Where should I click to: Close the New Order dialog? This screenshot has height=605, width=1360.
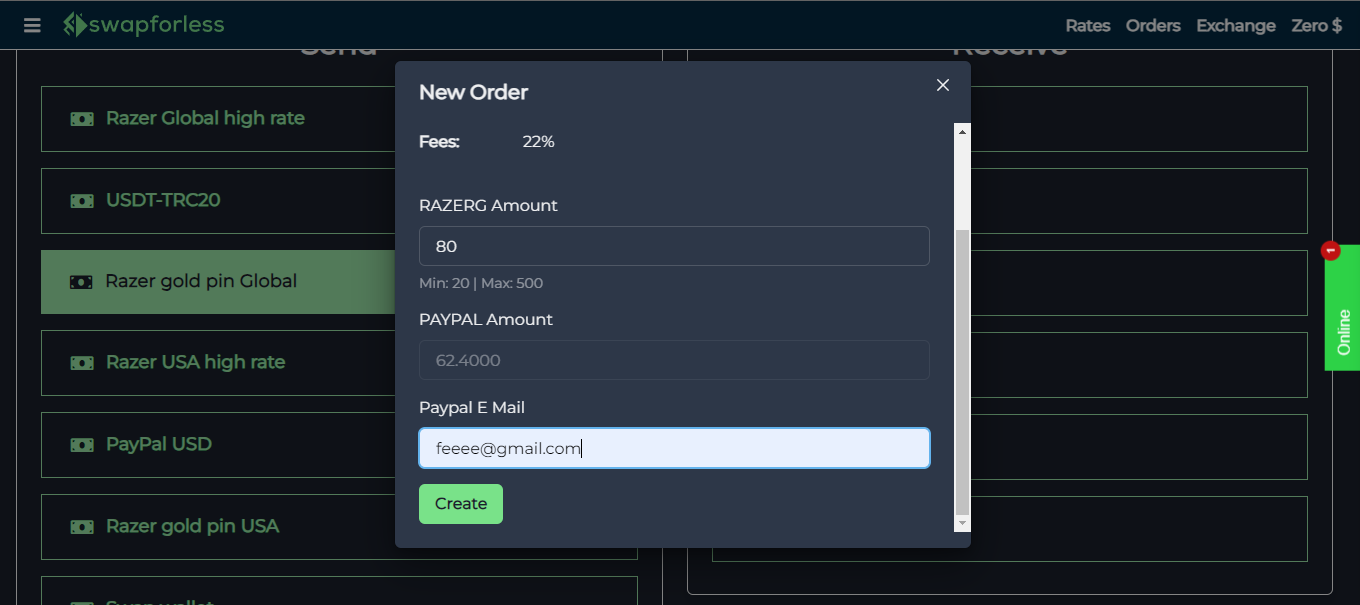[942, 85]
